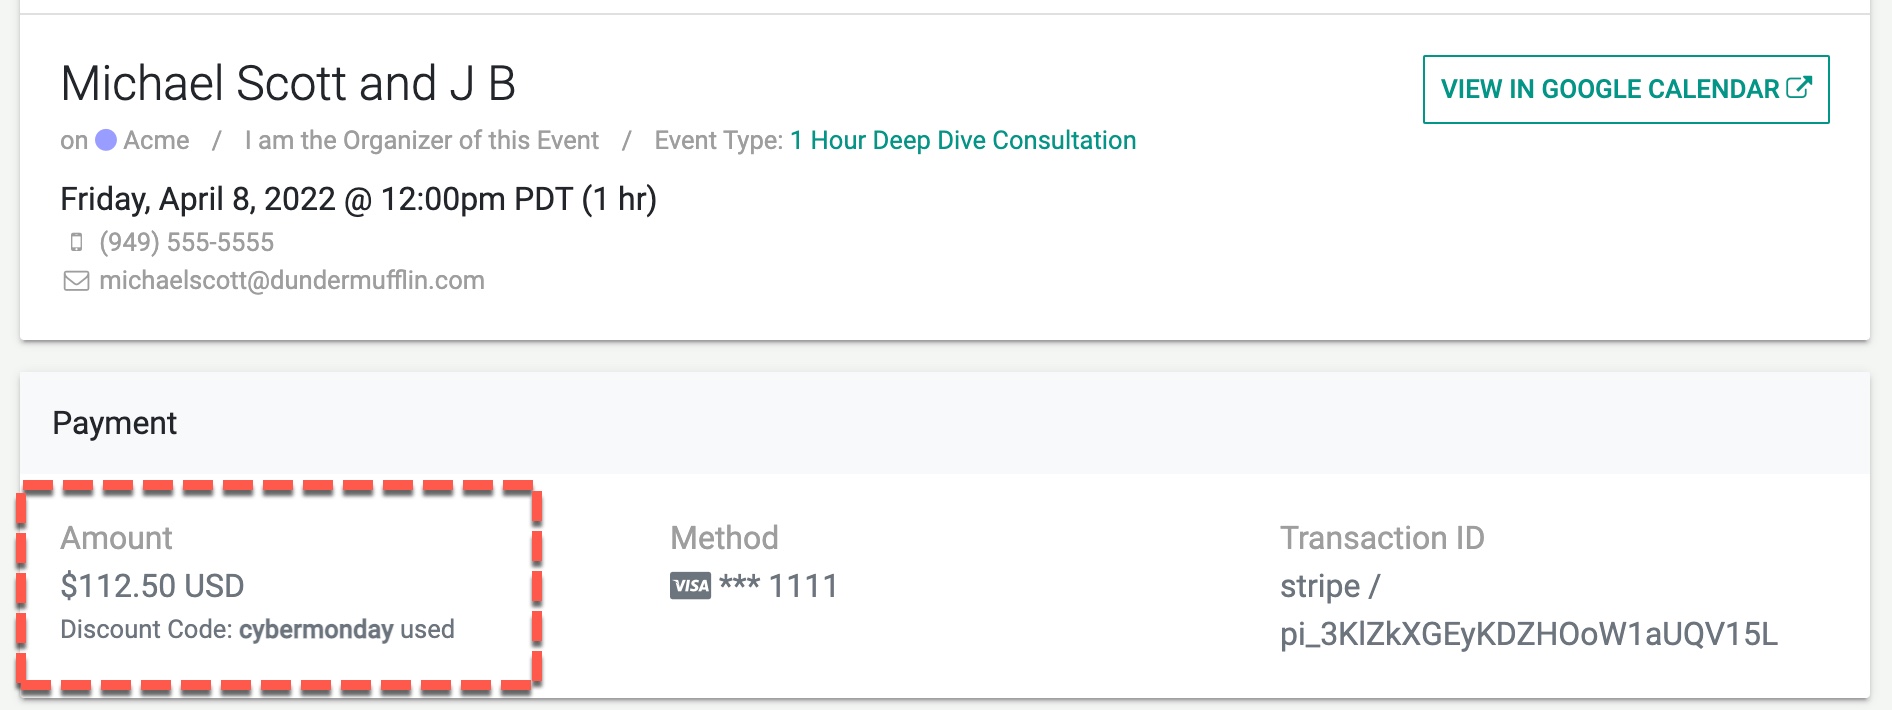The height and width of the screenshot is (710, 1892).
Task: Click the Acme calendar name
Action: click(x=156, y=140)
